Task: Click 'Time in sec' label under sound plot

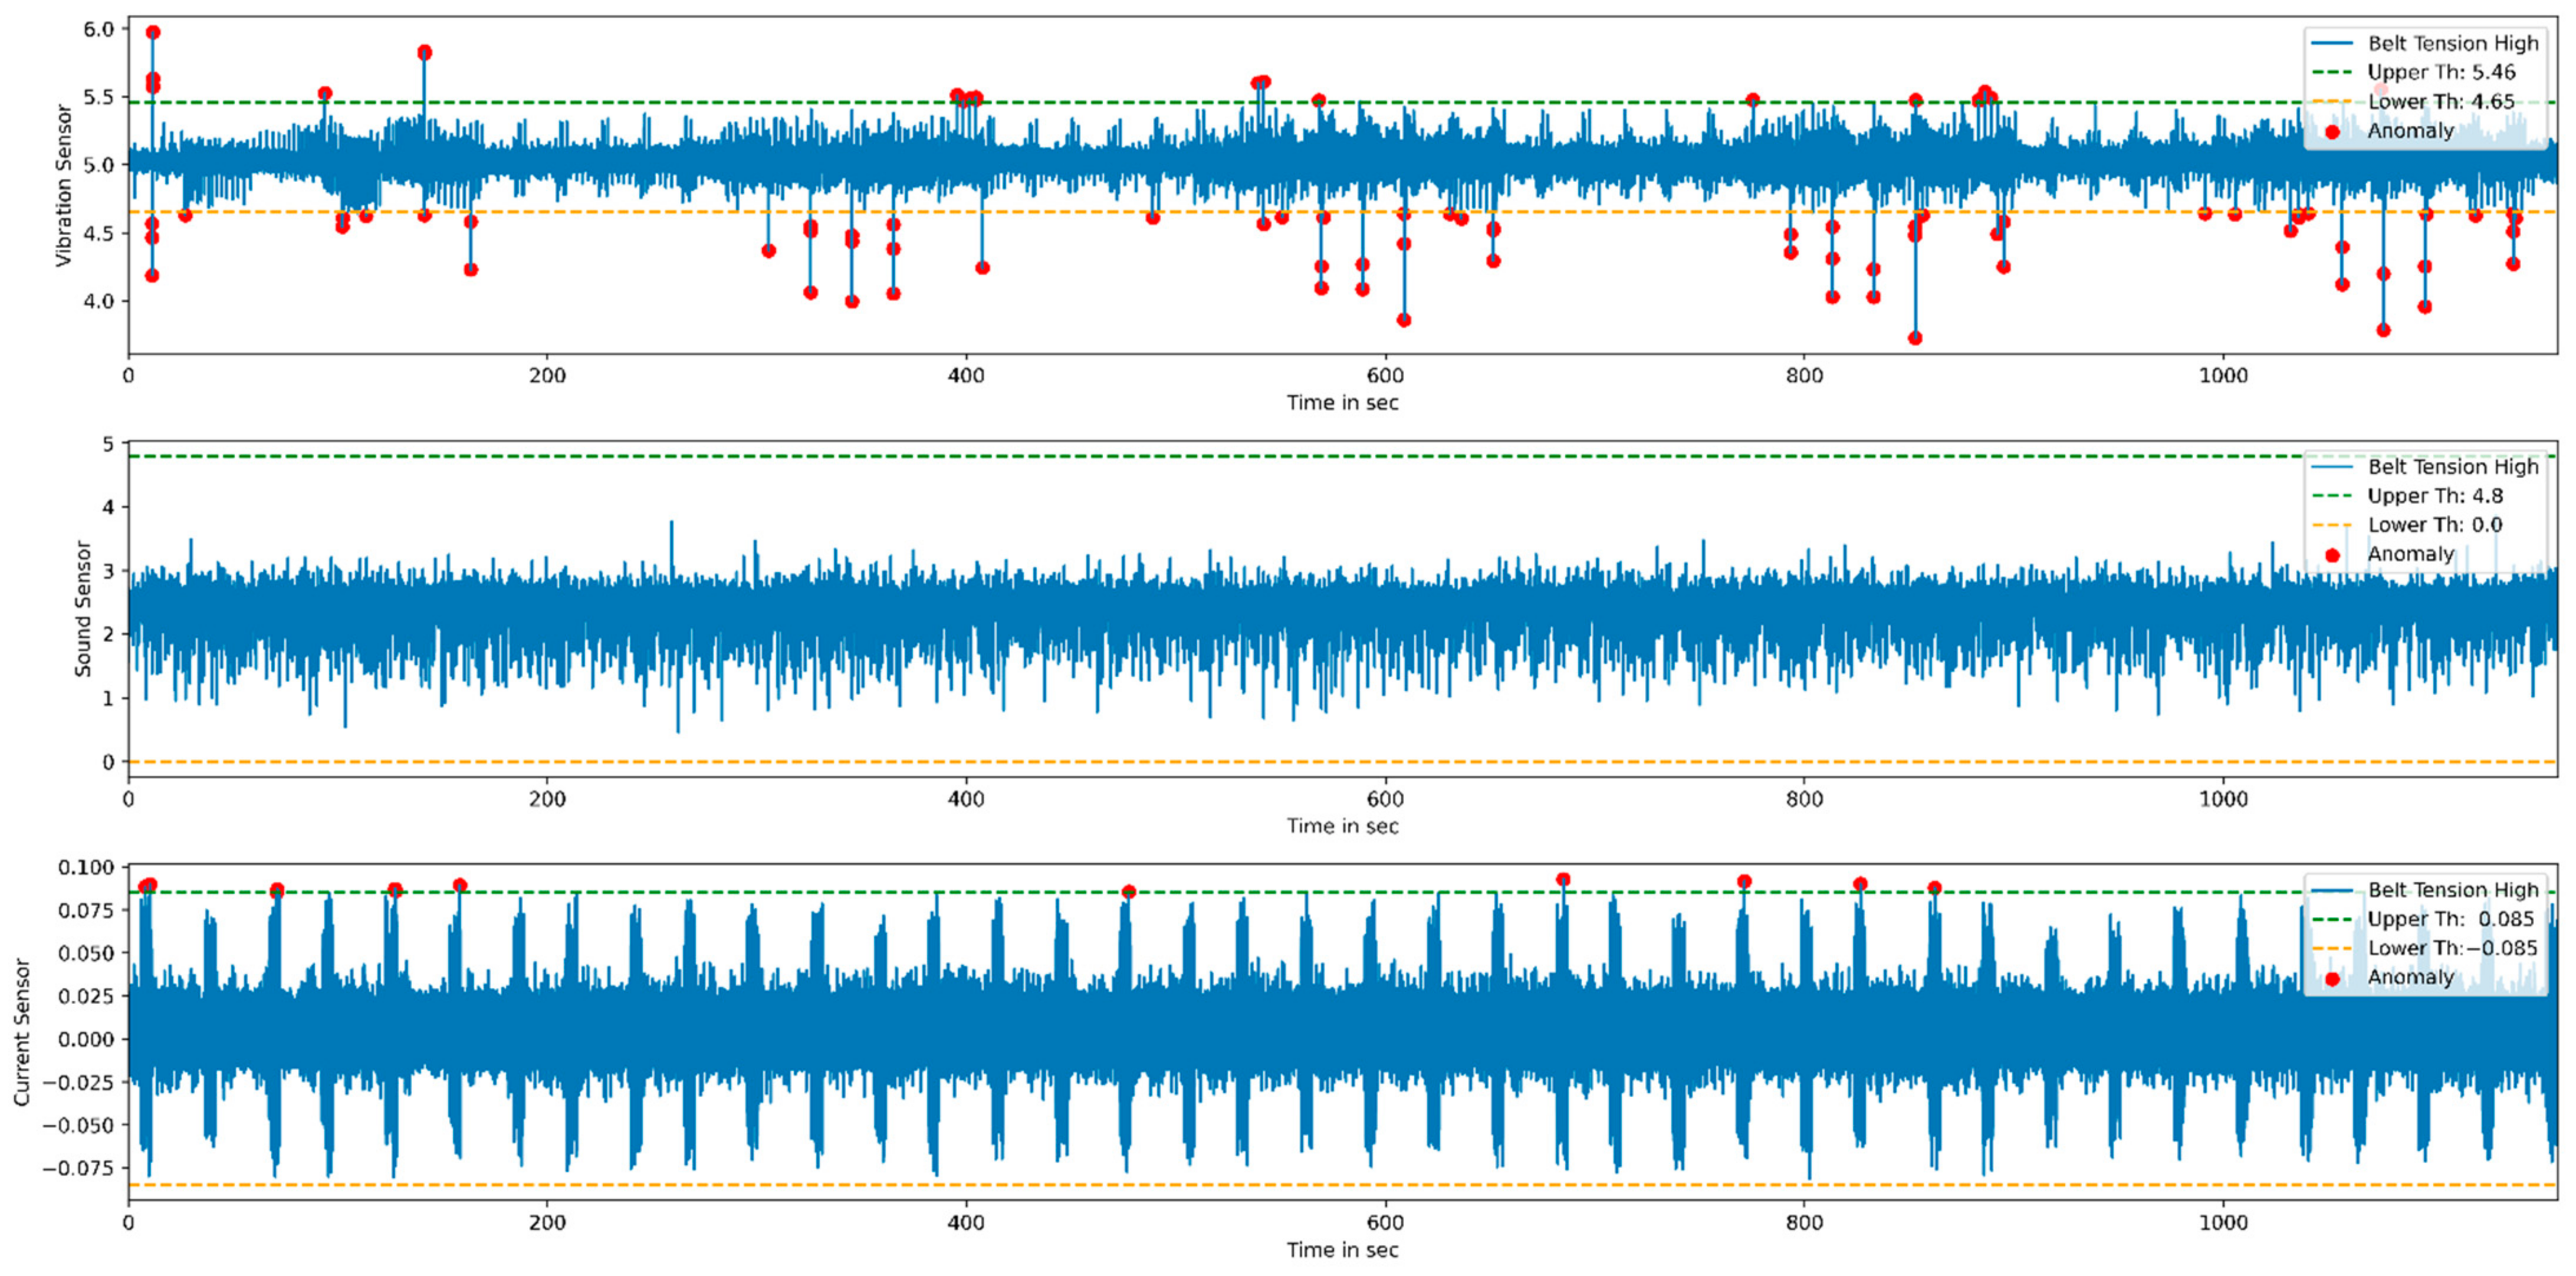Action: click(x=1342, y=826)
